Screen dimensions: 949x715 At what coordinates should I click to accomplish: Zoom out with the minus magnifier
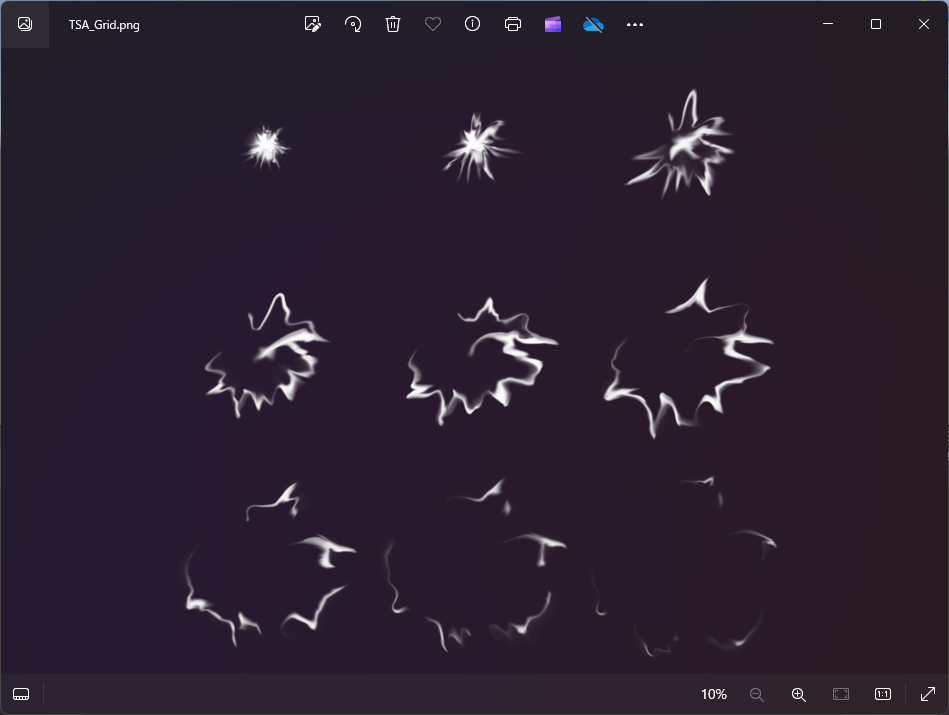tap(757, 694)
